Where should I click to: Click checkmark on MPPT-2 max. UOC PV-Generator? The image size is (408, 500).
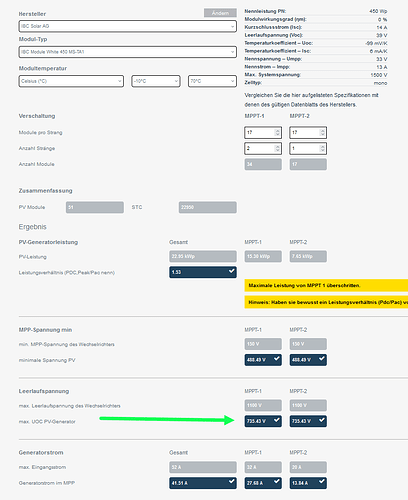coord(322,420)
